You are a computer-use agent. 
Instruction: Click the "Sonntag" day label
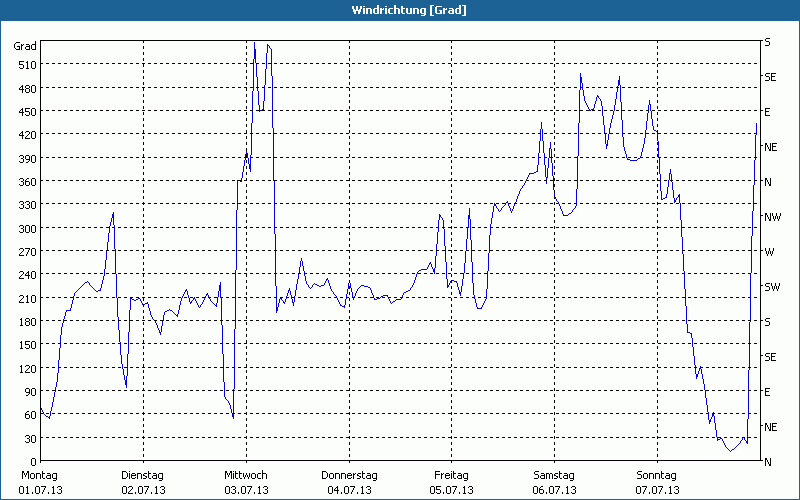[x=656, y=476]
